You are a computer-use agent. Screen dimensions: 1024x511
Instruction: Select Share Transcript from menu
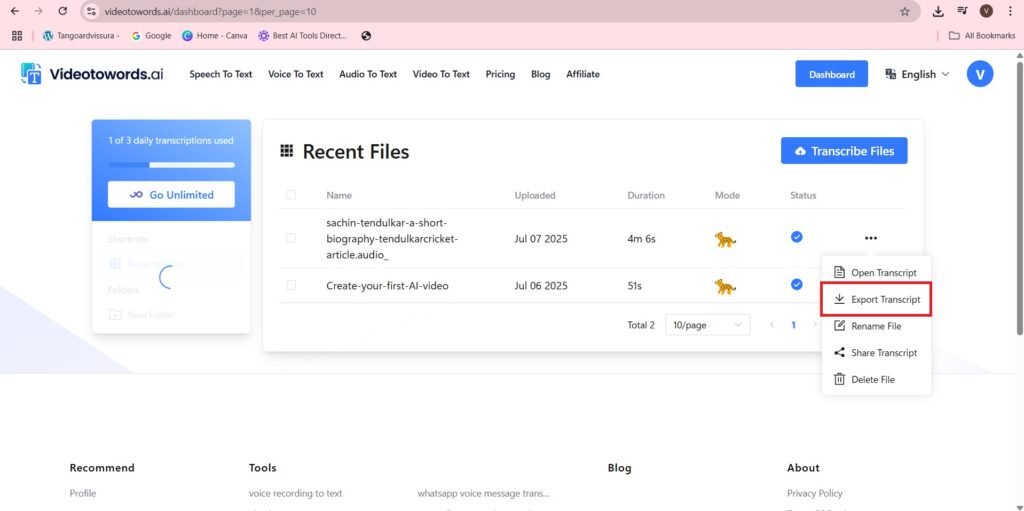click(x=876, y=353)
